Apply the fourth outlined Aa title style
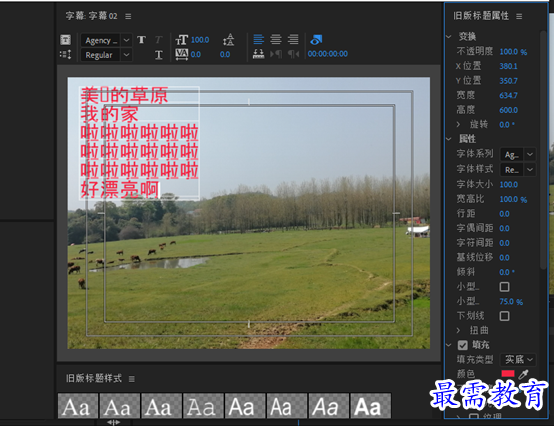Viewport: 554px width, 426px height. click(203, 406)
